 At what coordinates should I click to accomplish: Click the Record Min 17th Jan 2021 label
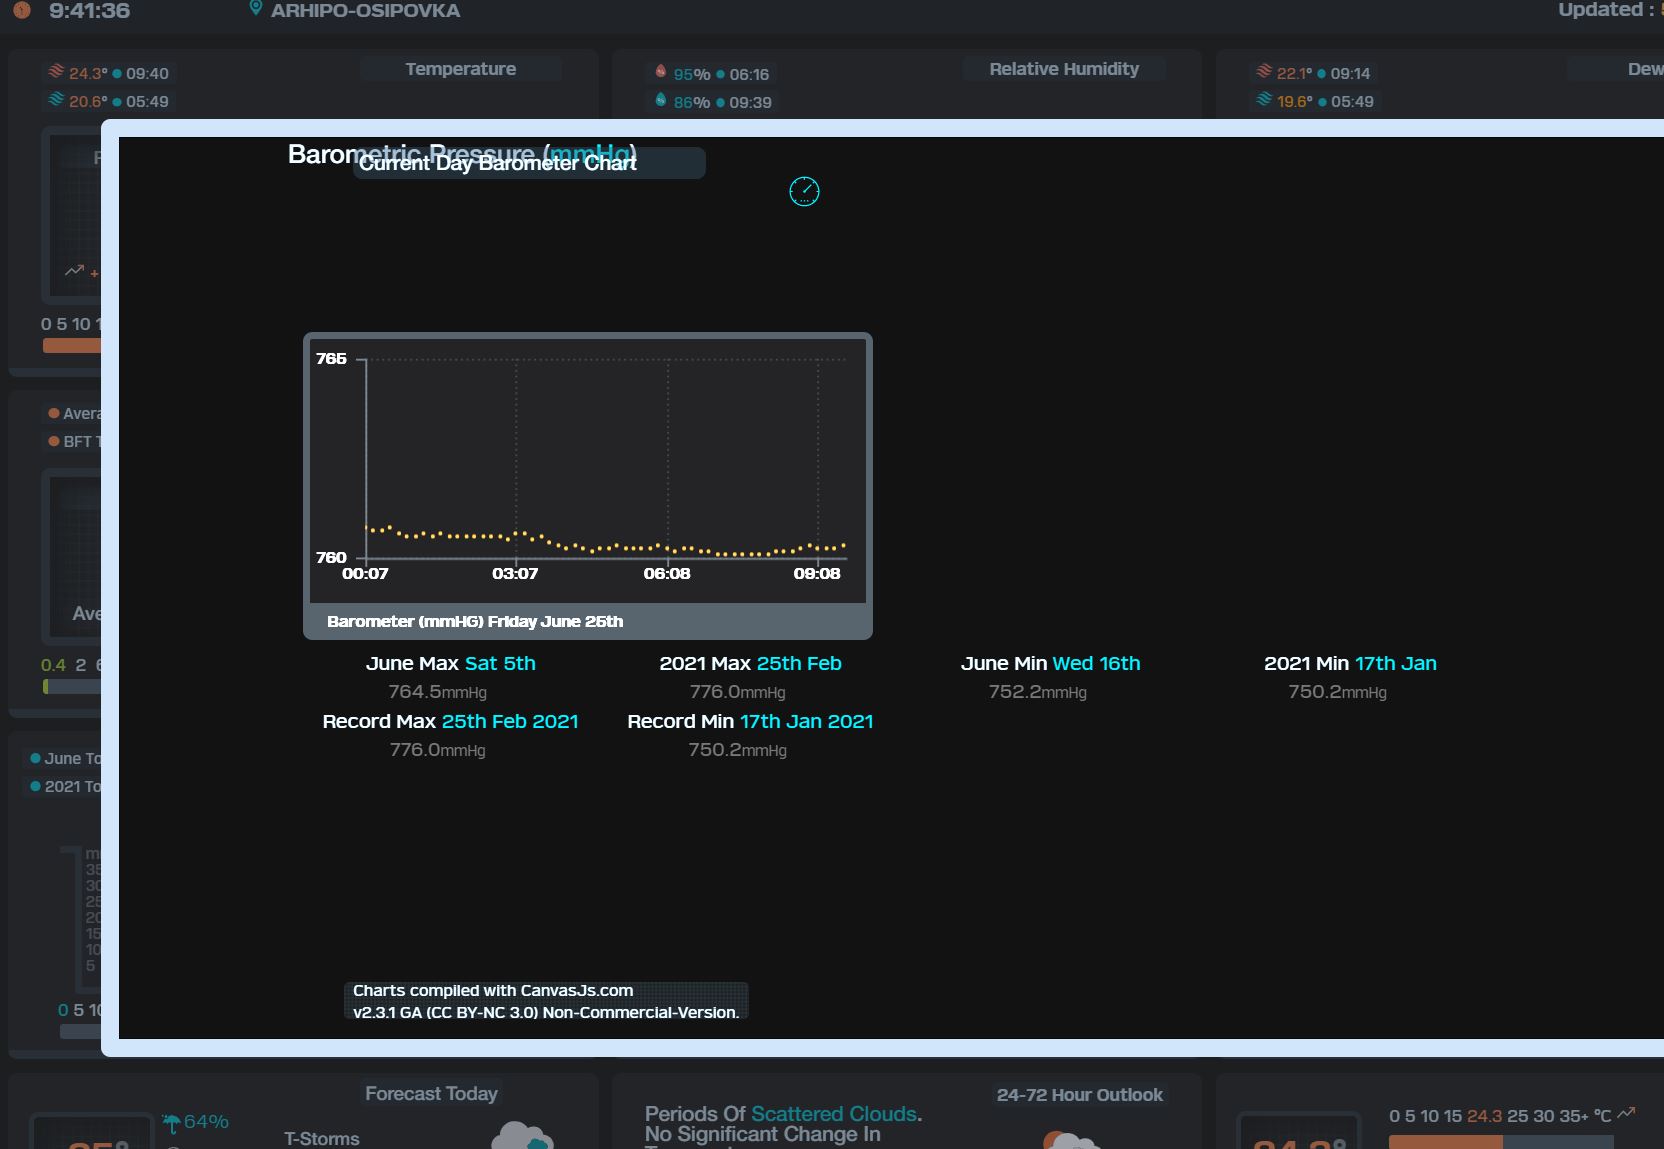pyautogui.click(x=750, y=721)
